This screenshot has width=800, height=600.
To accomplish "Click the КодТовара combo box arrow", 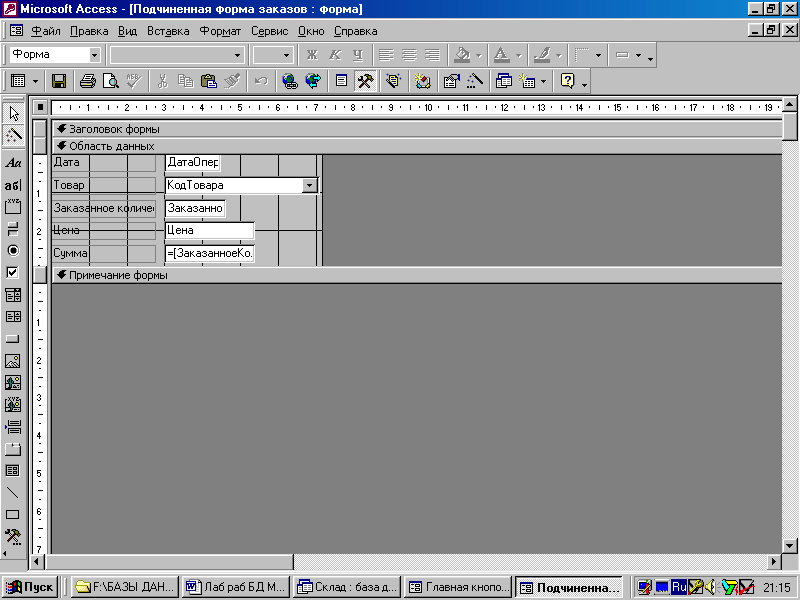I will (x=309, y=185).
